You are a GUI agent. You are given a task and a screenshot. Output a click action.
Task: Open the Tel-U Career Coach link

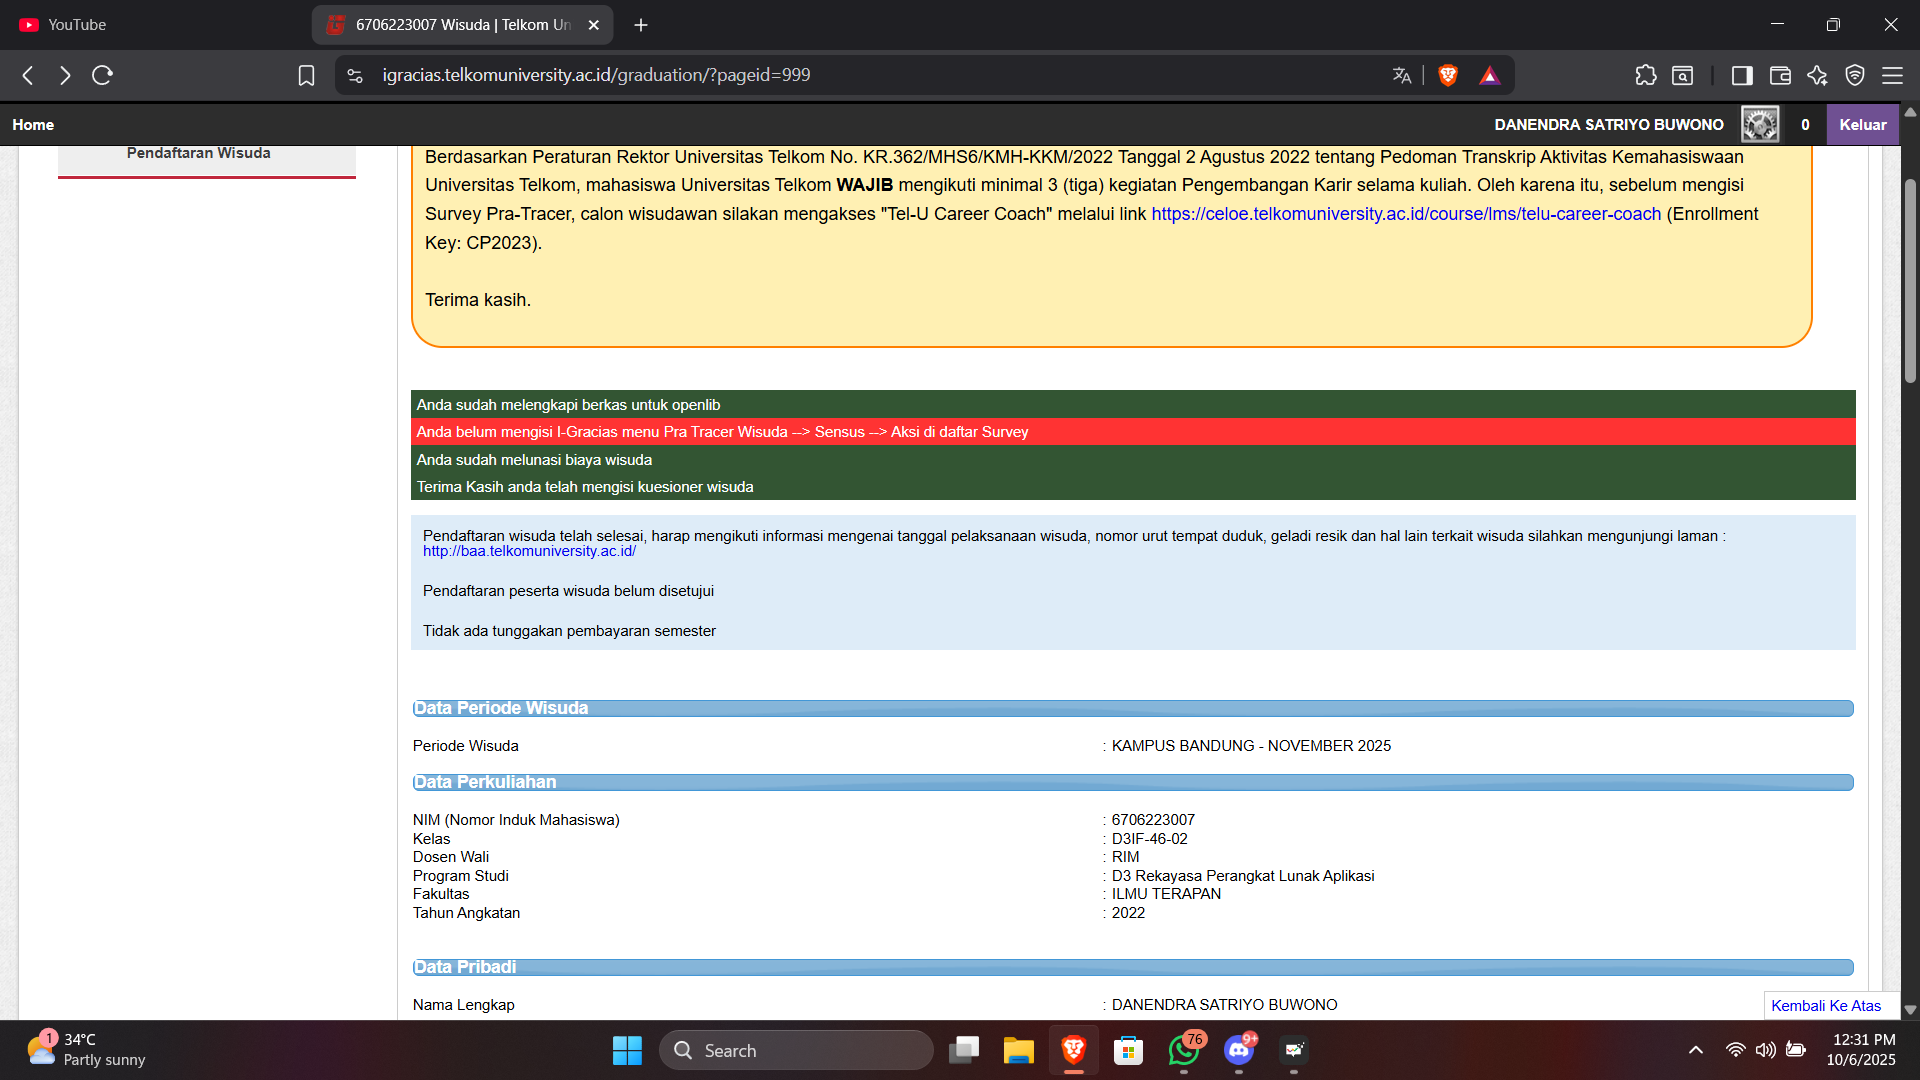click(1405, 214)
